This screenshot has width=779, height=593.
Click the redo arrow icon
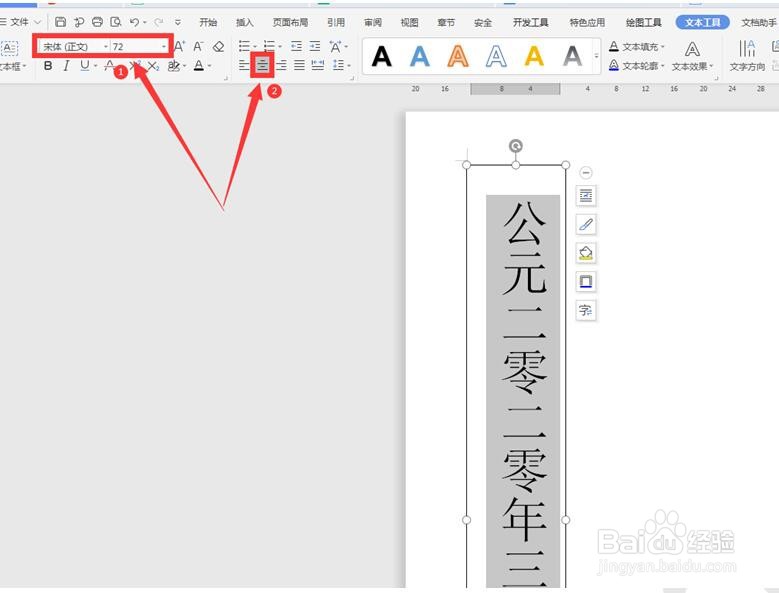click(159, 22)
